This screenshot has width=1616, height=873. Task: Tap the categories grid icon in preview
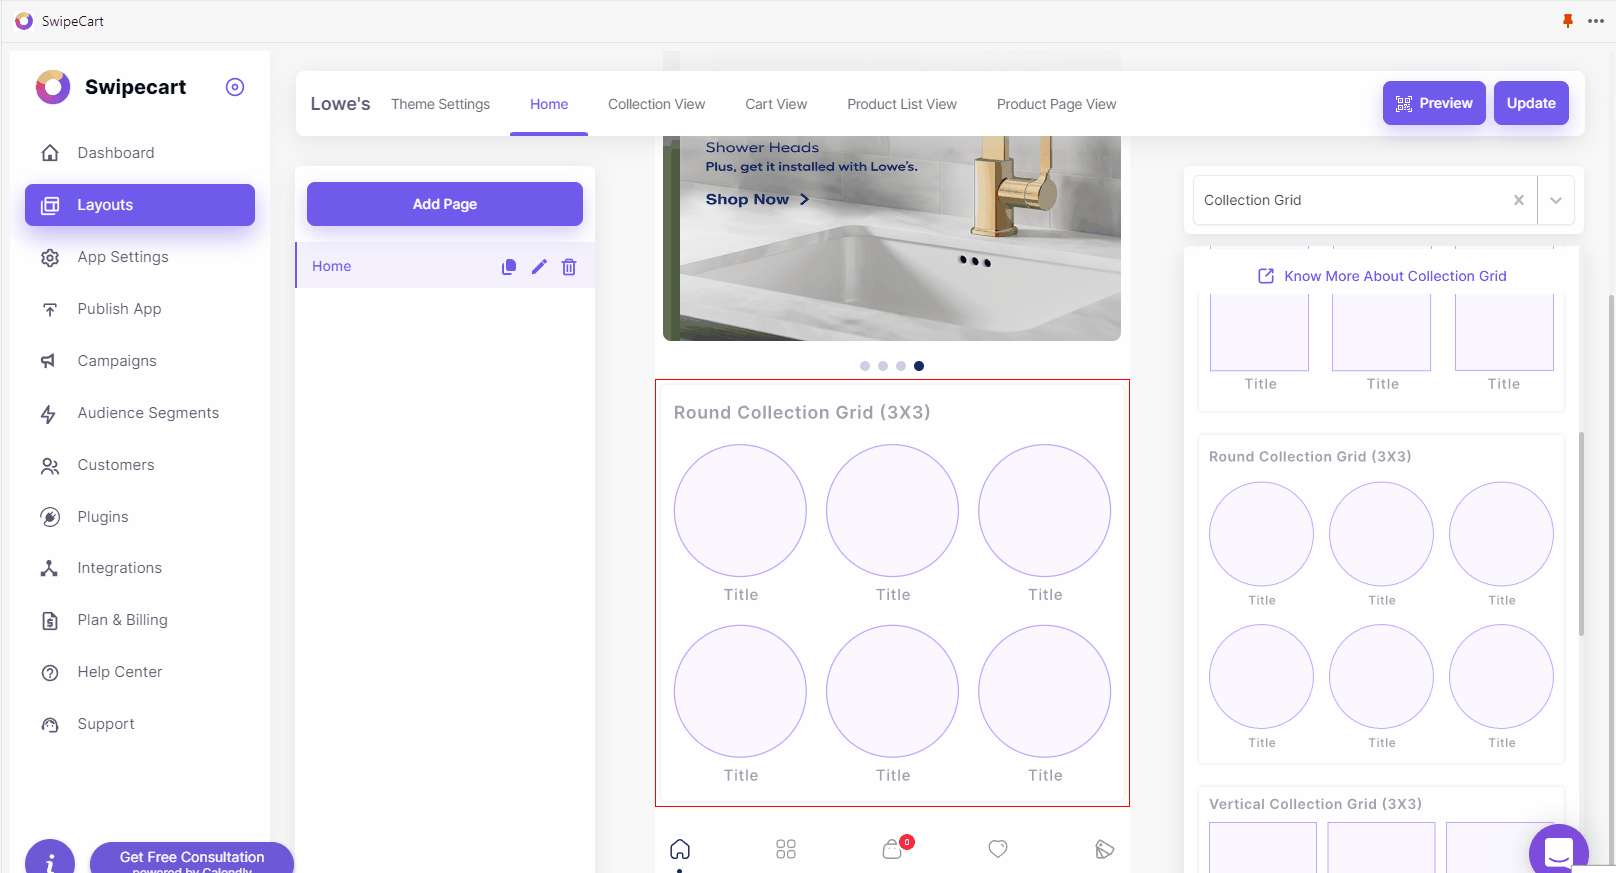tap(786, 849)
